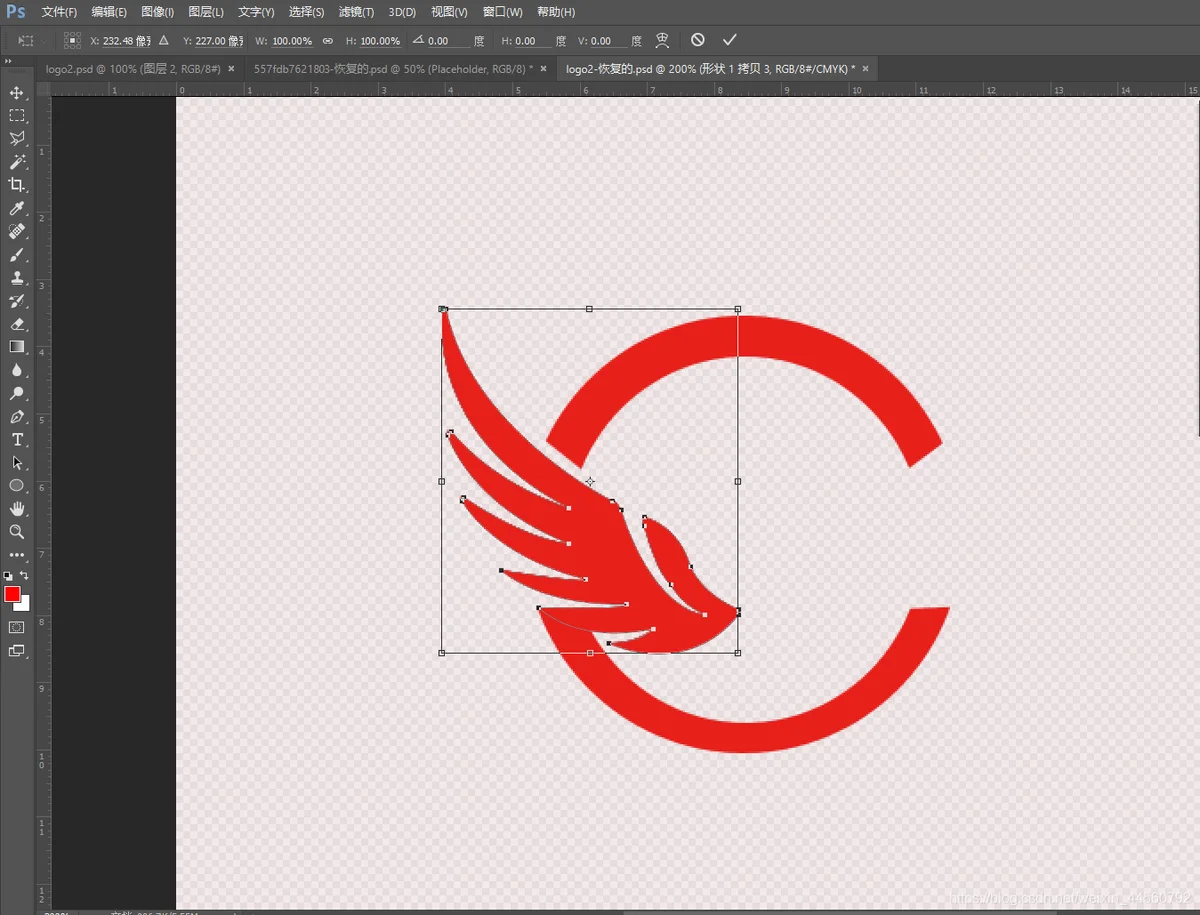Open the 编辑(E) menu

tap(109, 12)
